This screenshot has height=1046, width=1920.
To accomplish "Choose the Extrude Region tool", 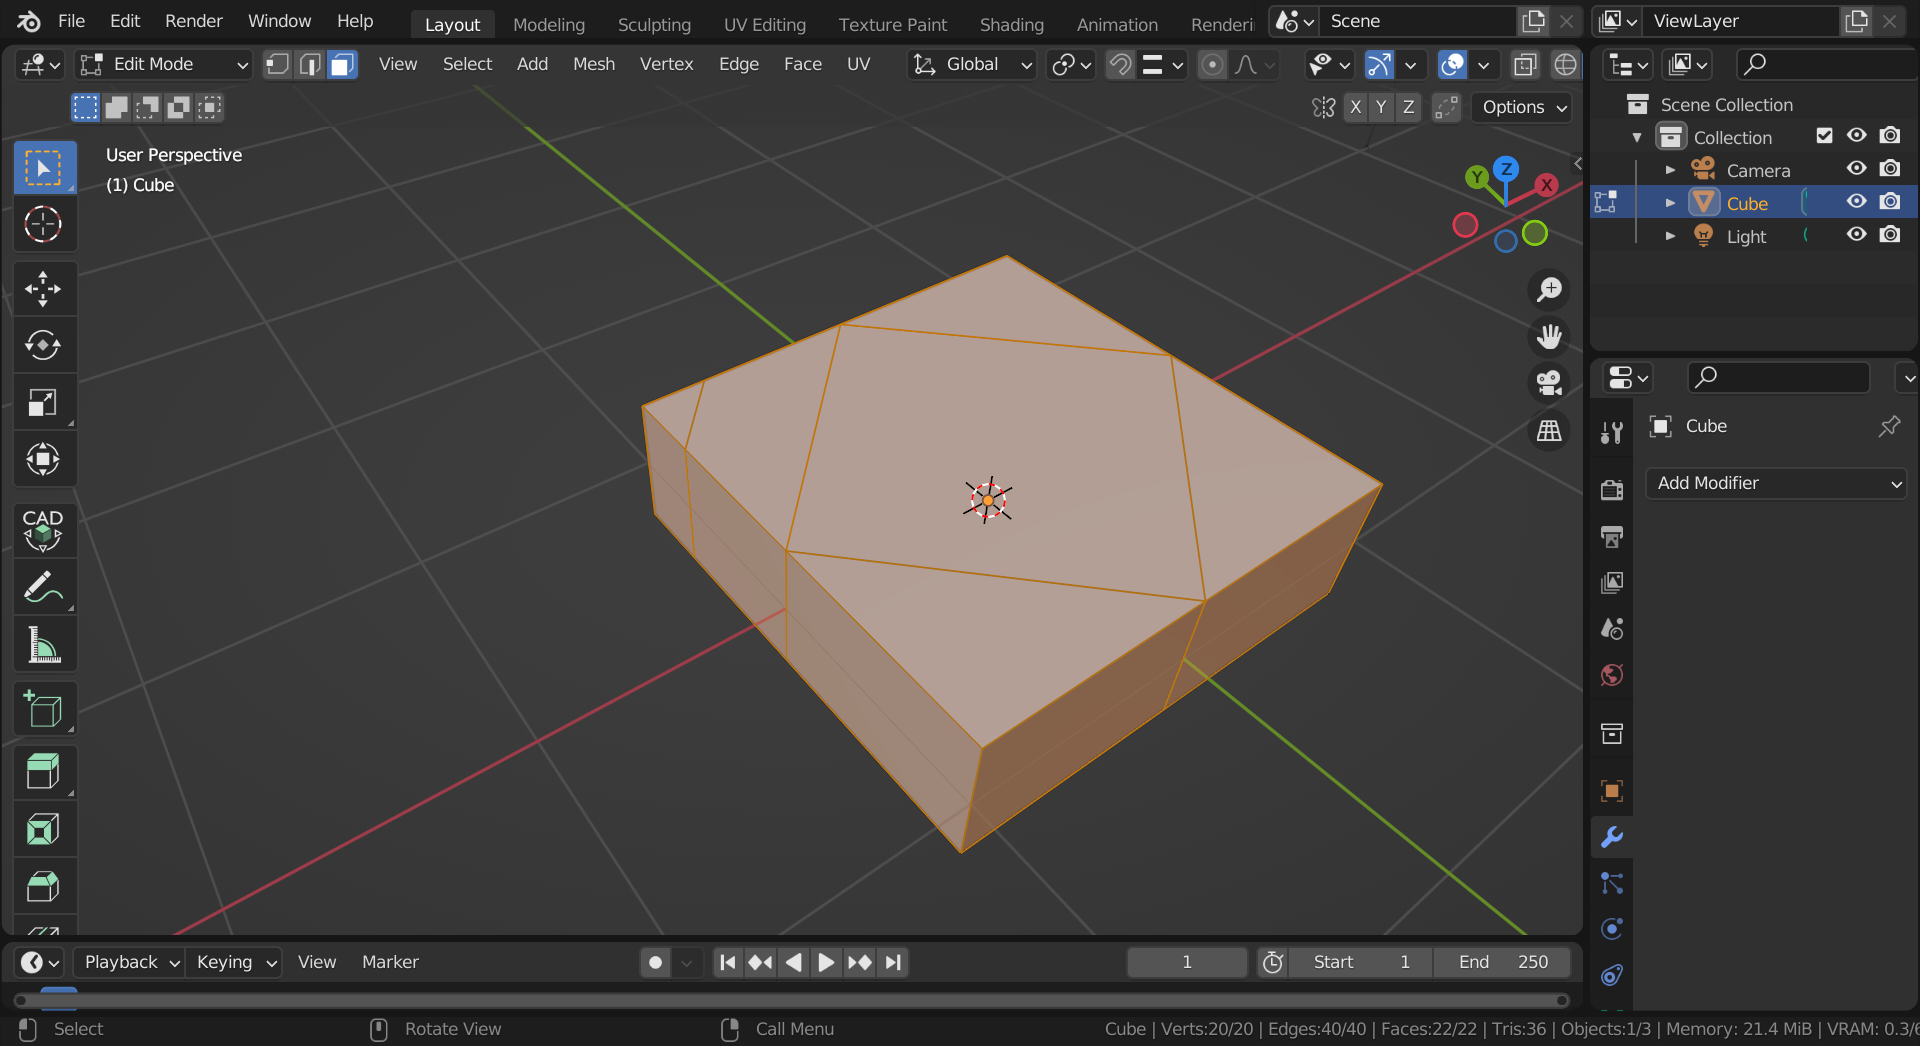I will point(43,772).
